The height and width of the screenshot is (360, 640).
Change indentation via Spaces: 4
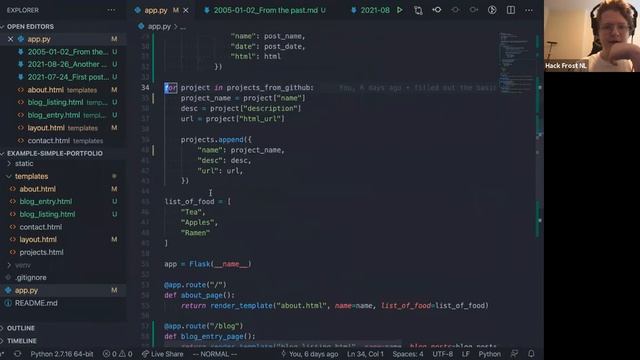click(x=408, y=354)
